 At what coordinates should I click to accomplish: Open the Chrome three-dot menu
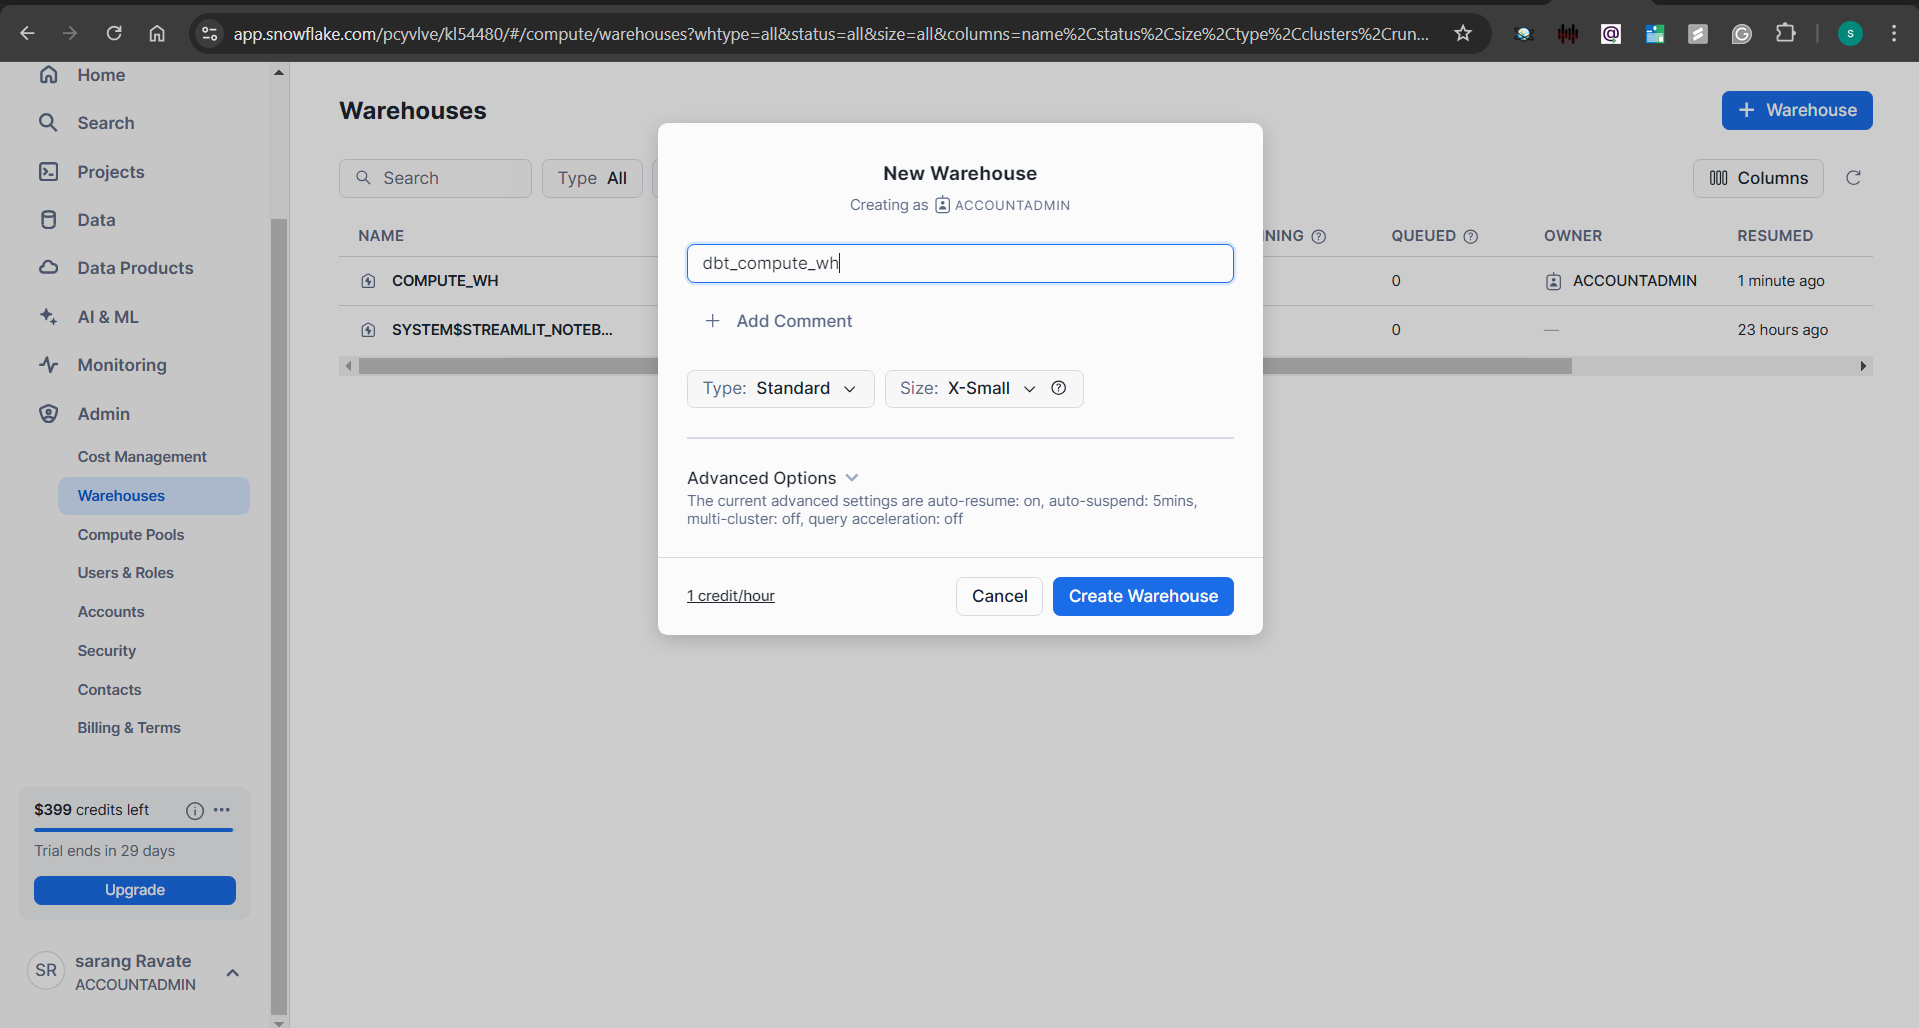1894,33
